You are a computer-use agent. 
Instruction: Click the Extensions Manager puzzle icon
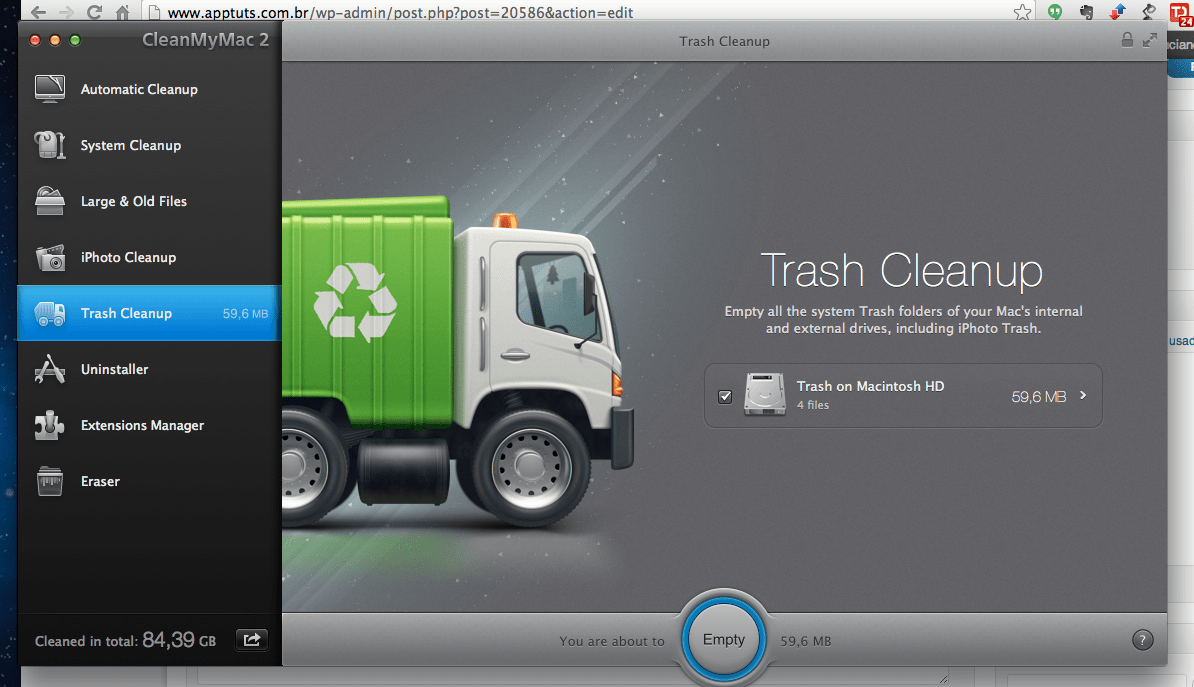pyautogui.click(x=49, y=425)
